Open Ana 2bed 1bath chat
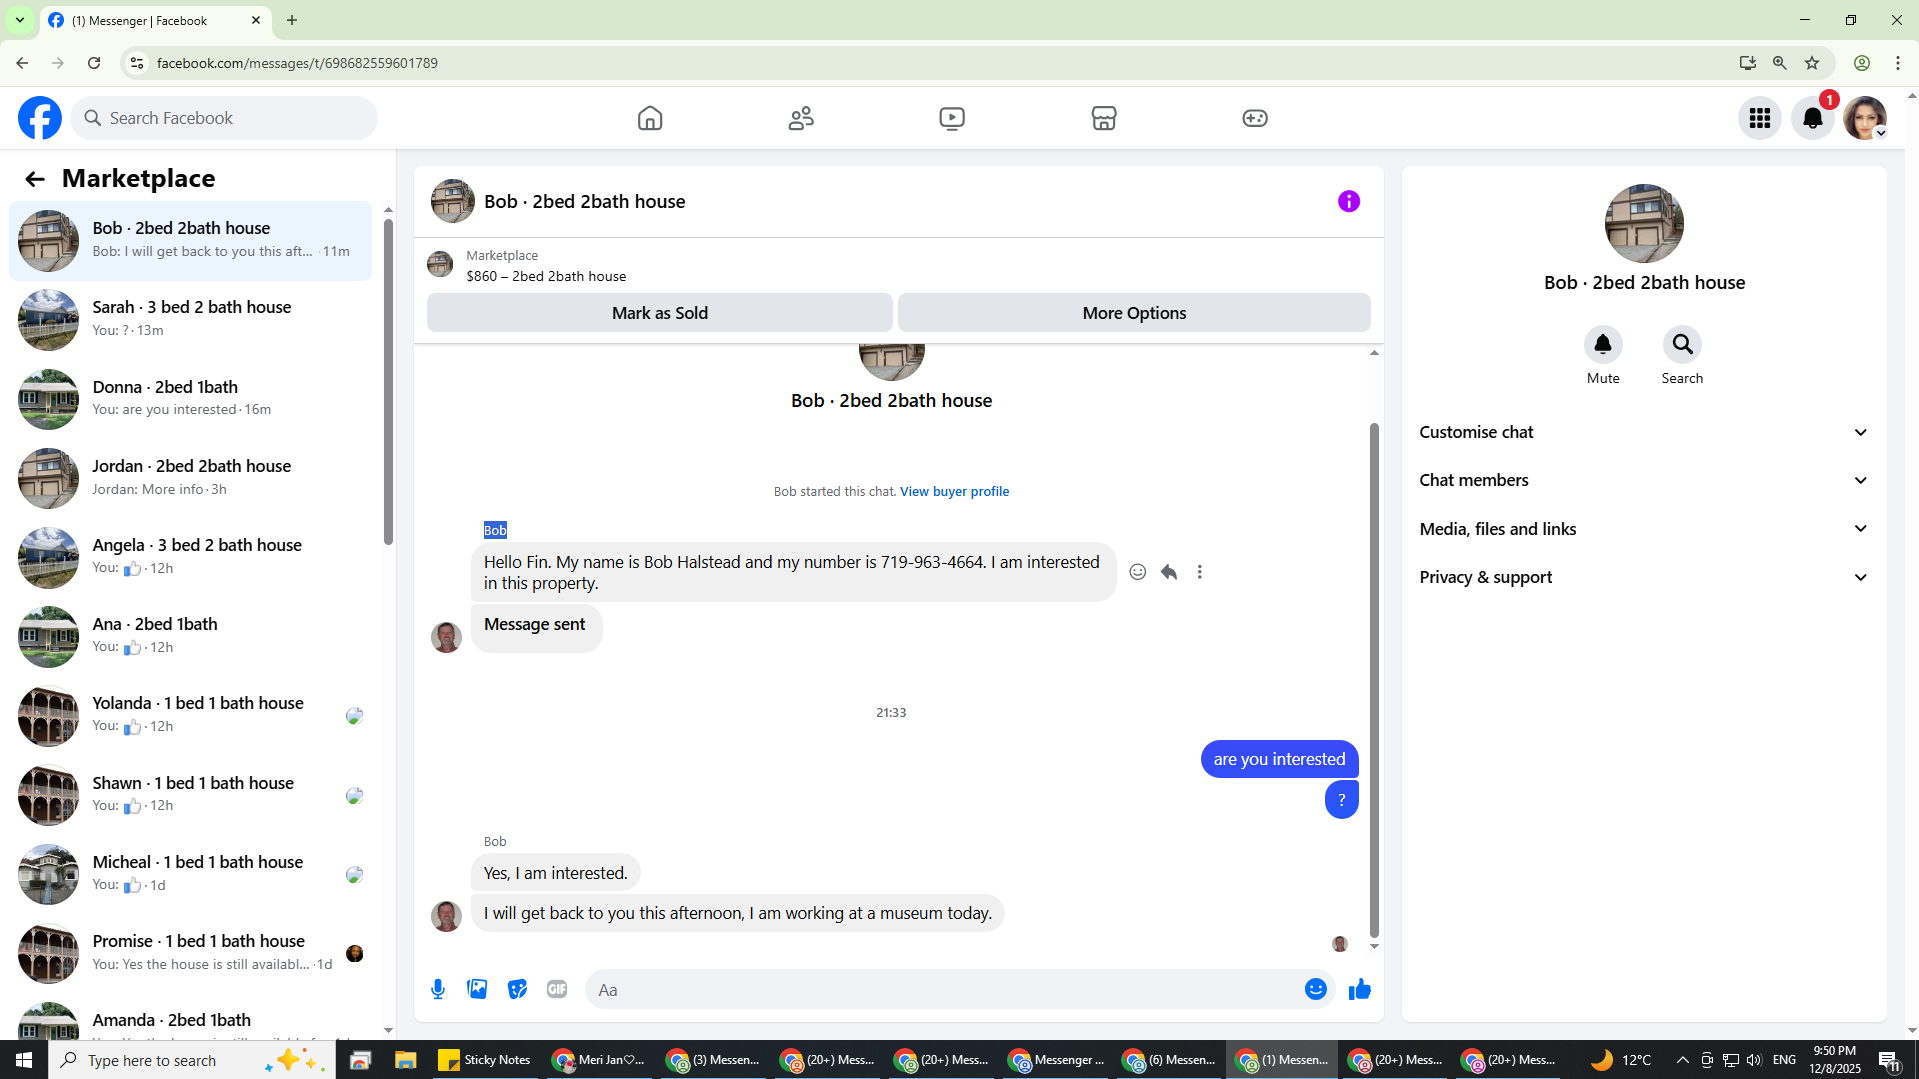 click(190, 636)
